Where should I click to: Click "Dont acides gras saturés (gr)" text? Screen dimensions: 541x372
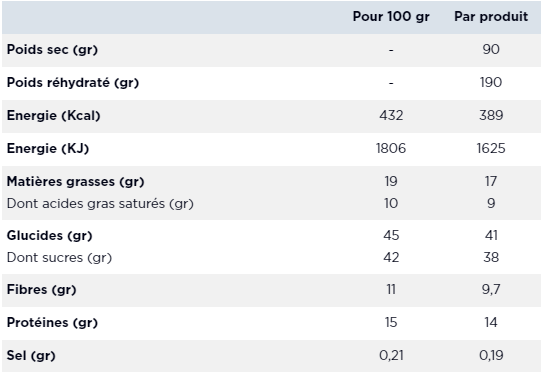coord(100,204)
